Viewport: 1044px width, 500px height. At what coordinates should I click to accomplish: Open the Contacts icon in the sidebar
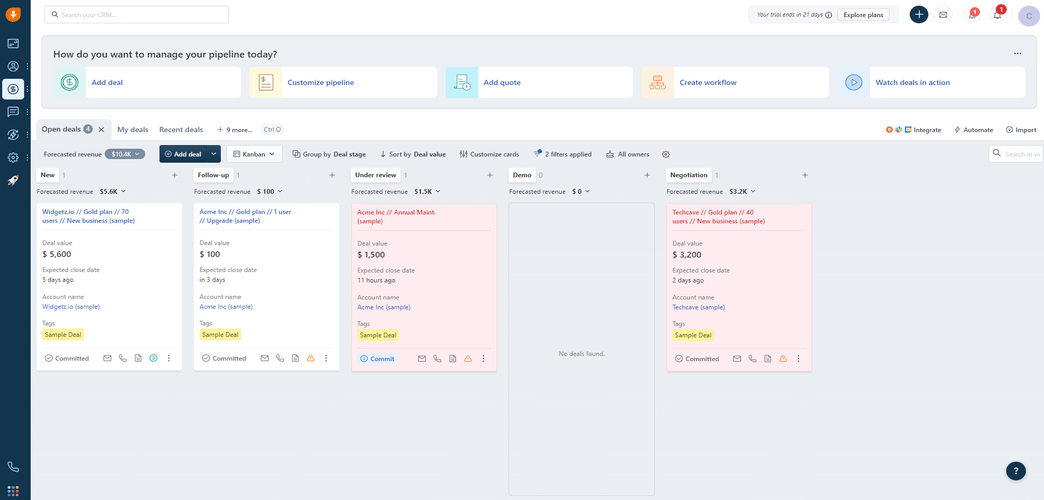[x=13, y=67]
